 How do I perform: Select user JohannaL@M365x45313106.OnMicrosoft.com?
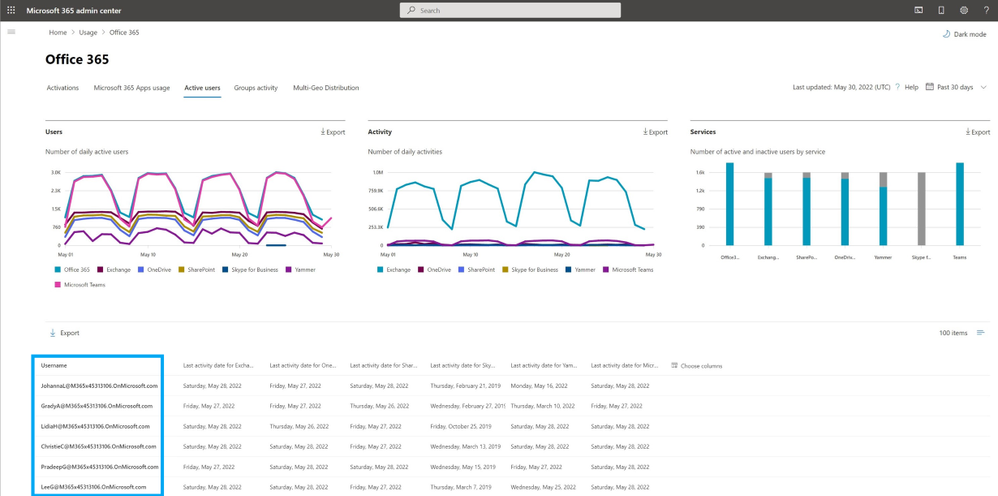99,386
